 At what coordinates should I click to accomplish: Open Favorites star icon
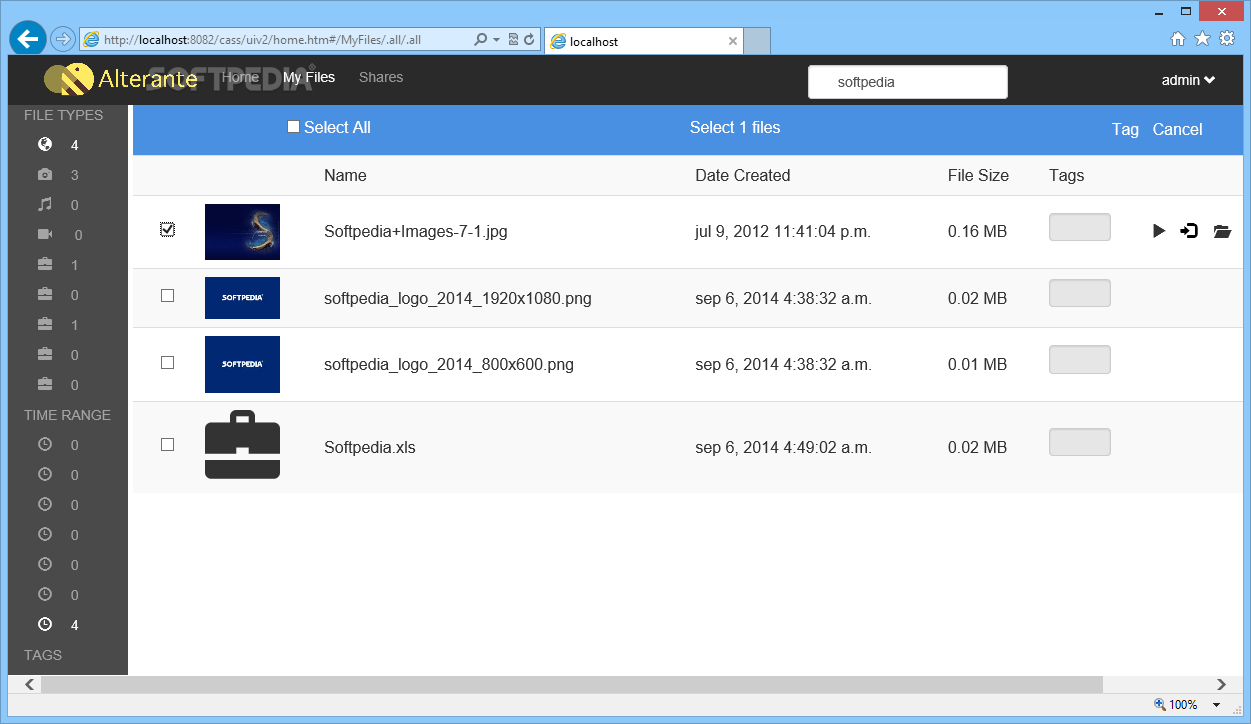1202,39
